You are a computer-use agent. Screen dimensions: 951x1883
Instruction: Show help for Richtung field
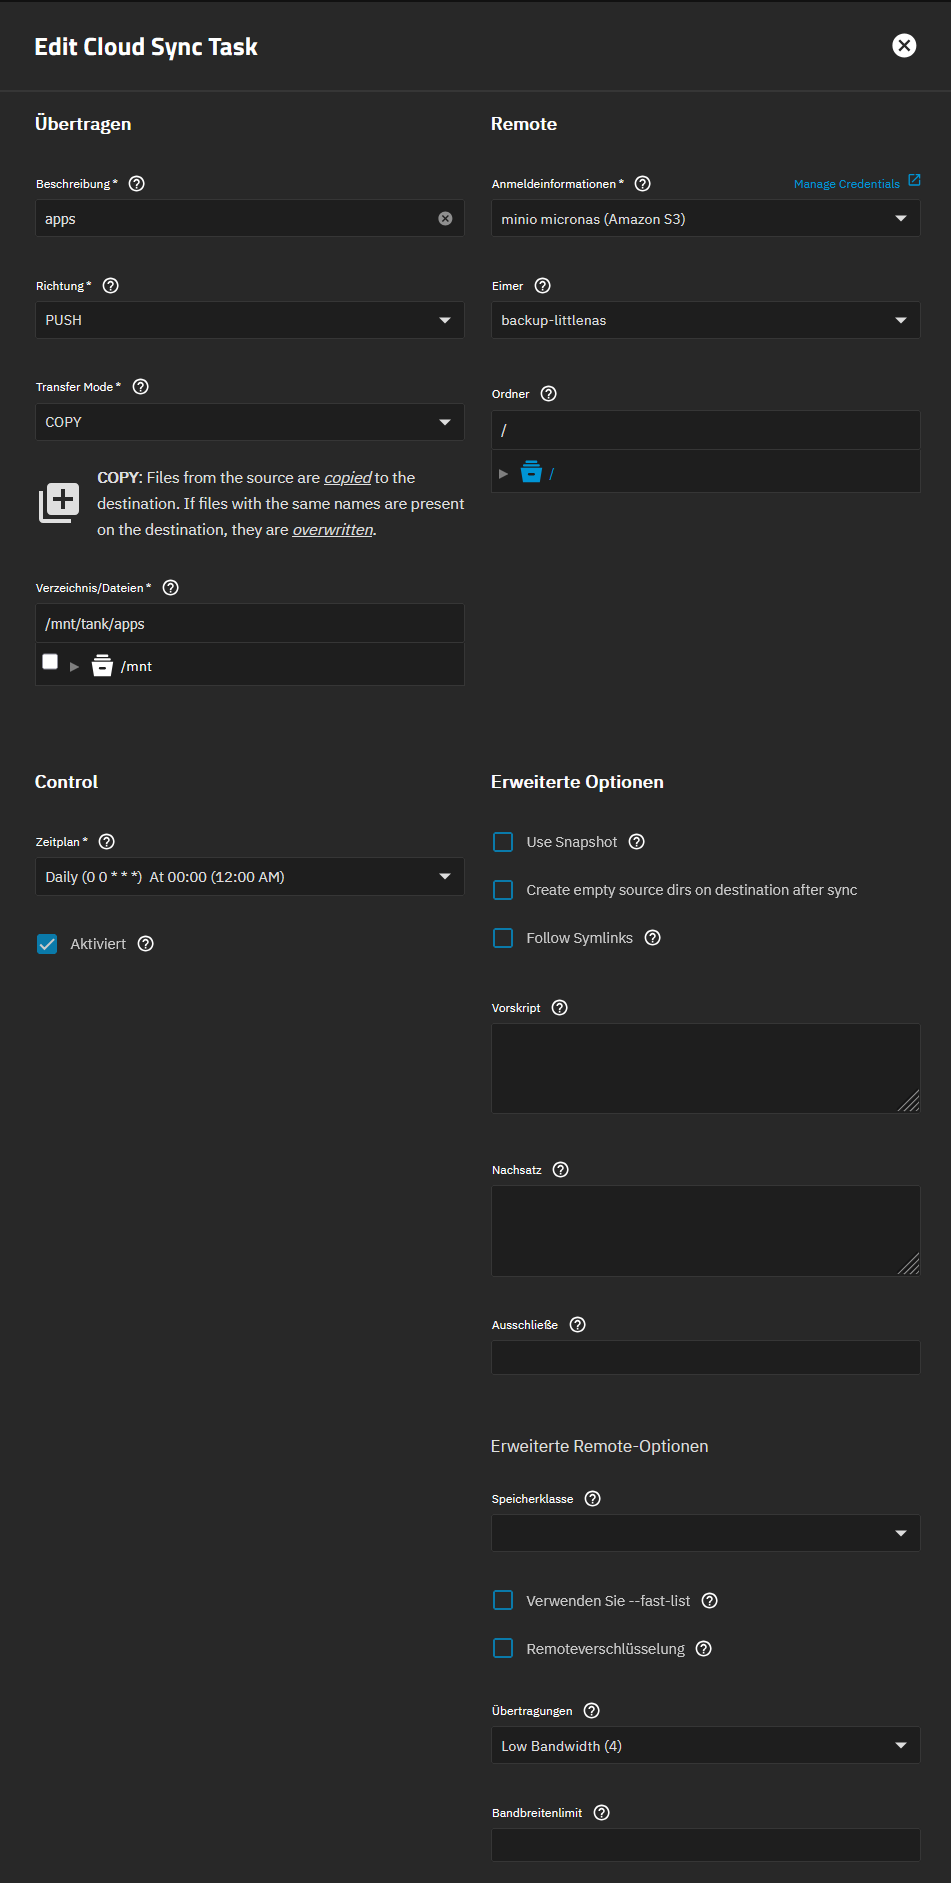pos(111,286)
